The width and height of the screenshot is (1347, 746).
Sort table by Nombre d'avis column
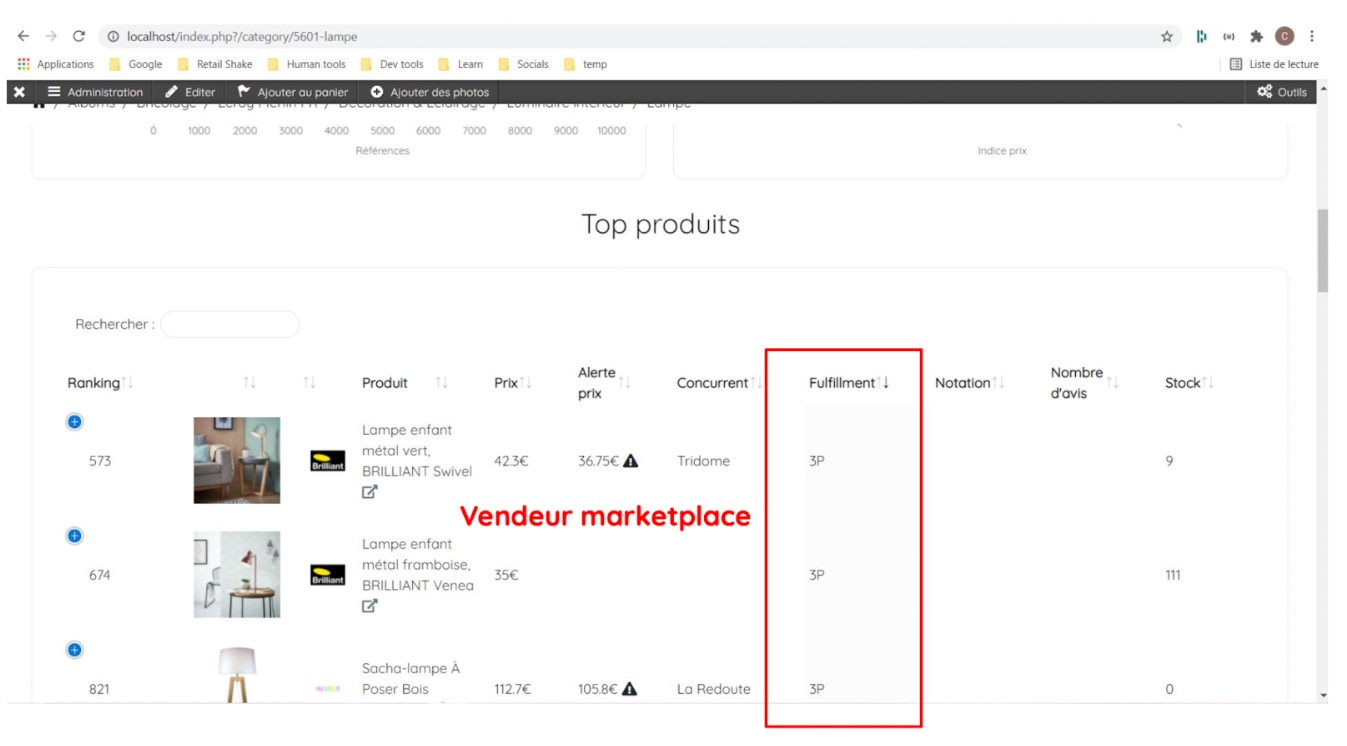1085,383
